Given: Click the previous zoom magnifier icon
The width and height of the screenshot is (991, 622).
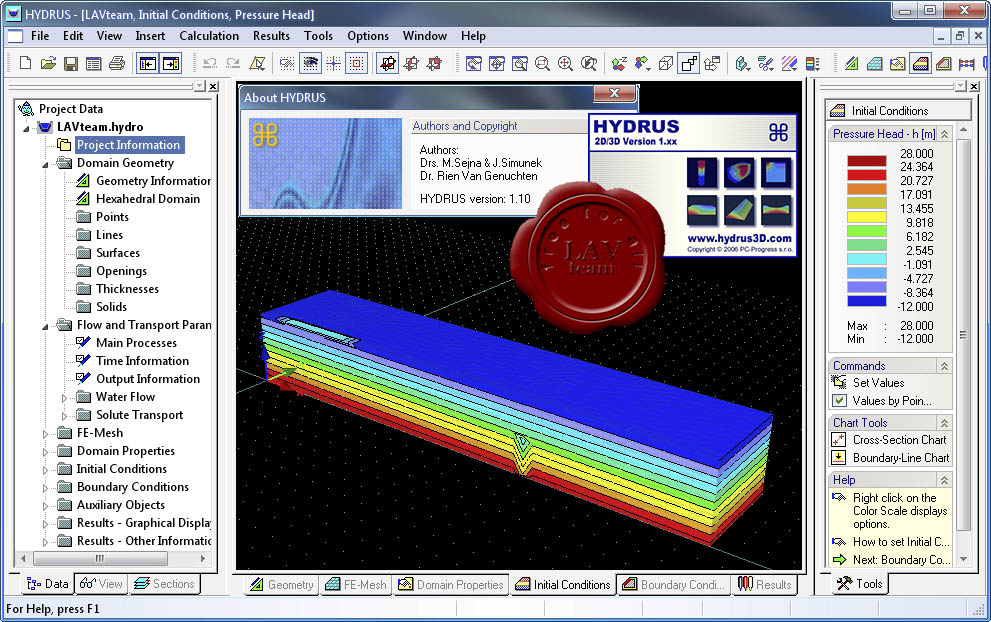Looking at the screenshot, I should point(588,63).
